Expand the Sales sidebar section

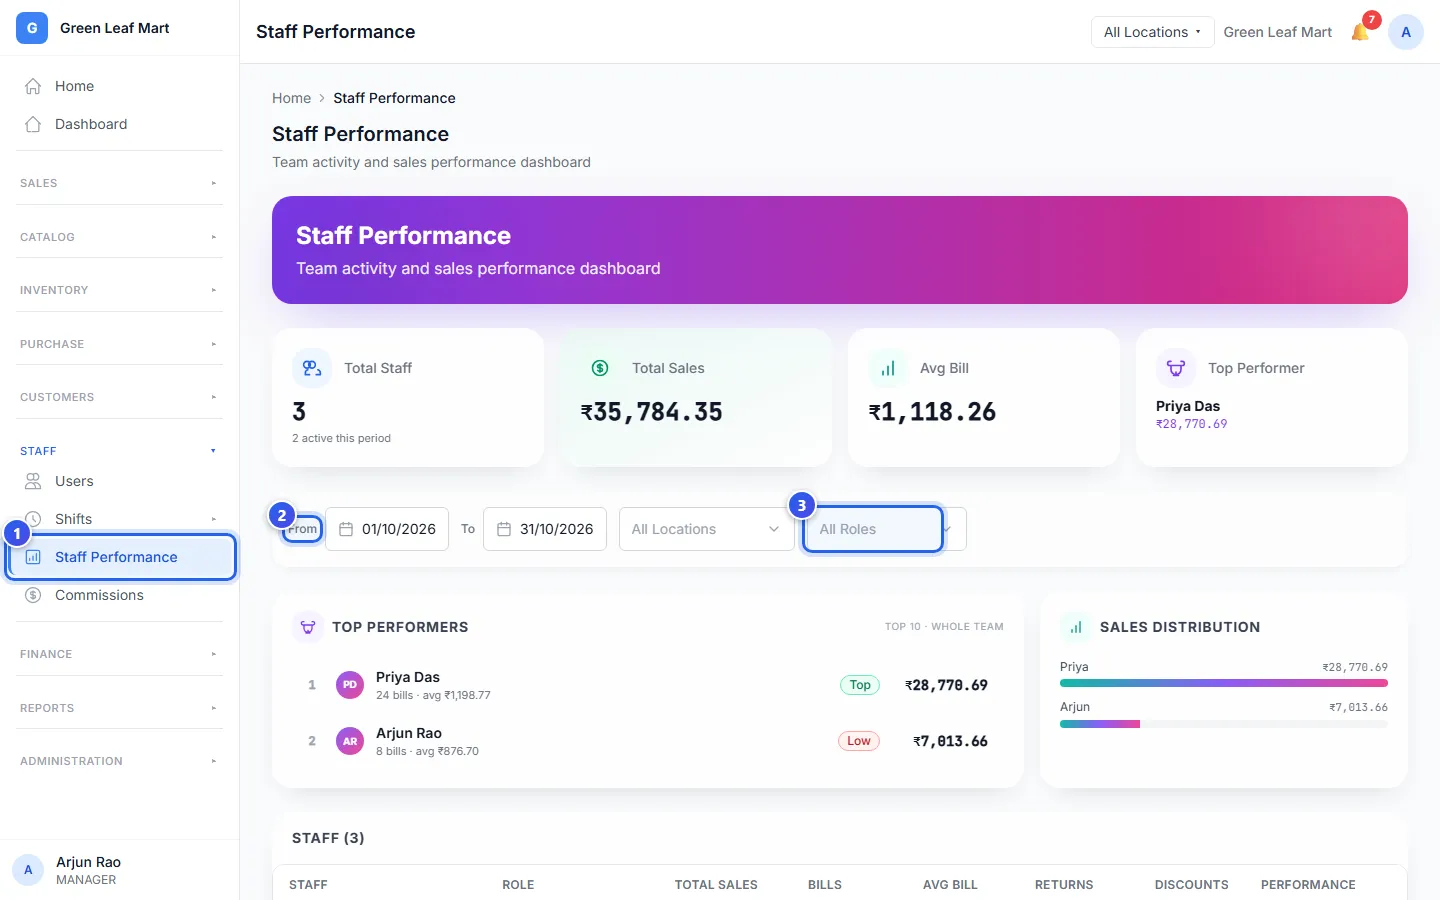point(119,183)
